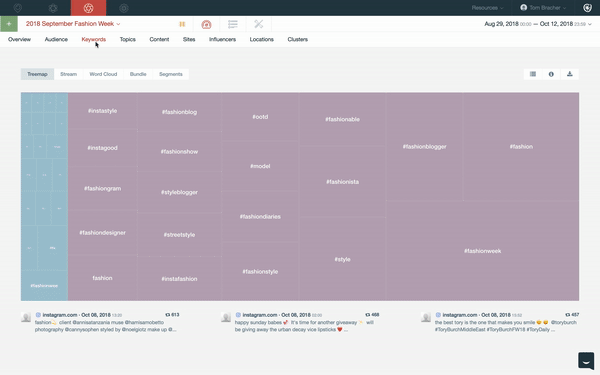The width and height of the screenshot is (600, 375).
Task: Open the dashboard gauge icon
Action: (206, 24)
